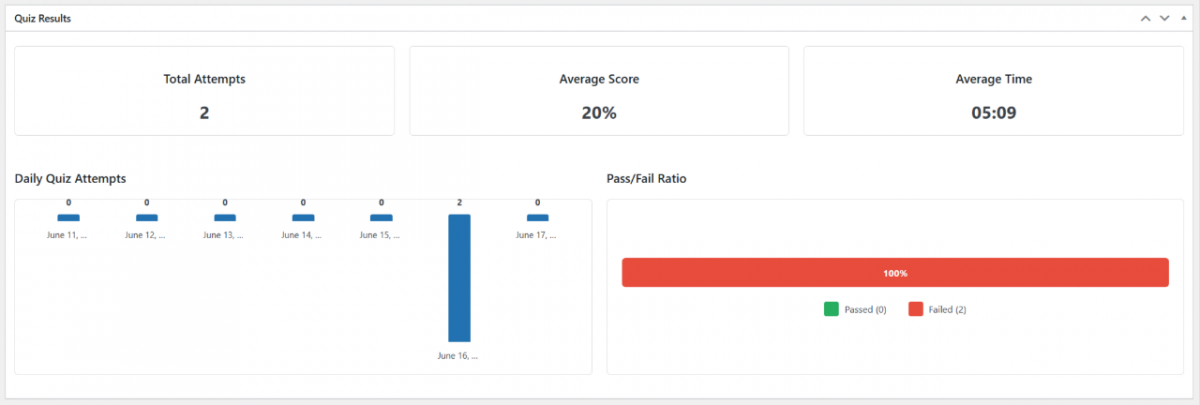
Task: Select the June 17 bar in chart
Action: click(x=537, y=218)
